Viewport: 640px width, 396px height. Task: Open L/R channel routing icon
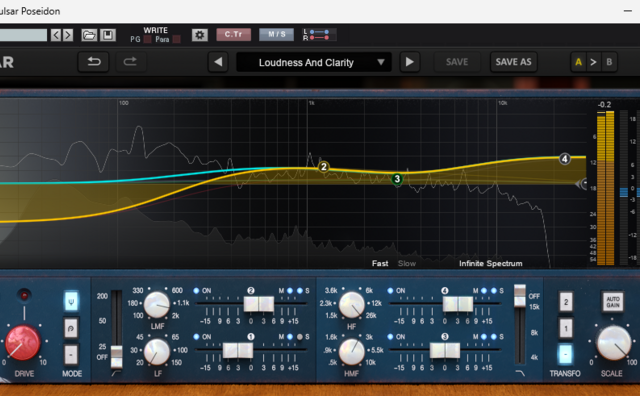click(319, 35)
